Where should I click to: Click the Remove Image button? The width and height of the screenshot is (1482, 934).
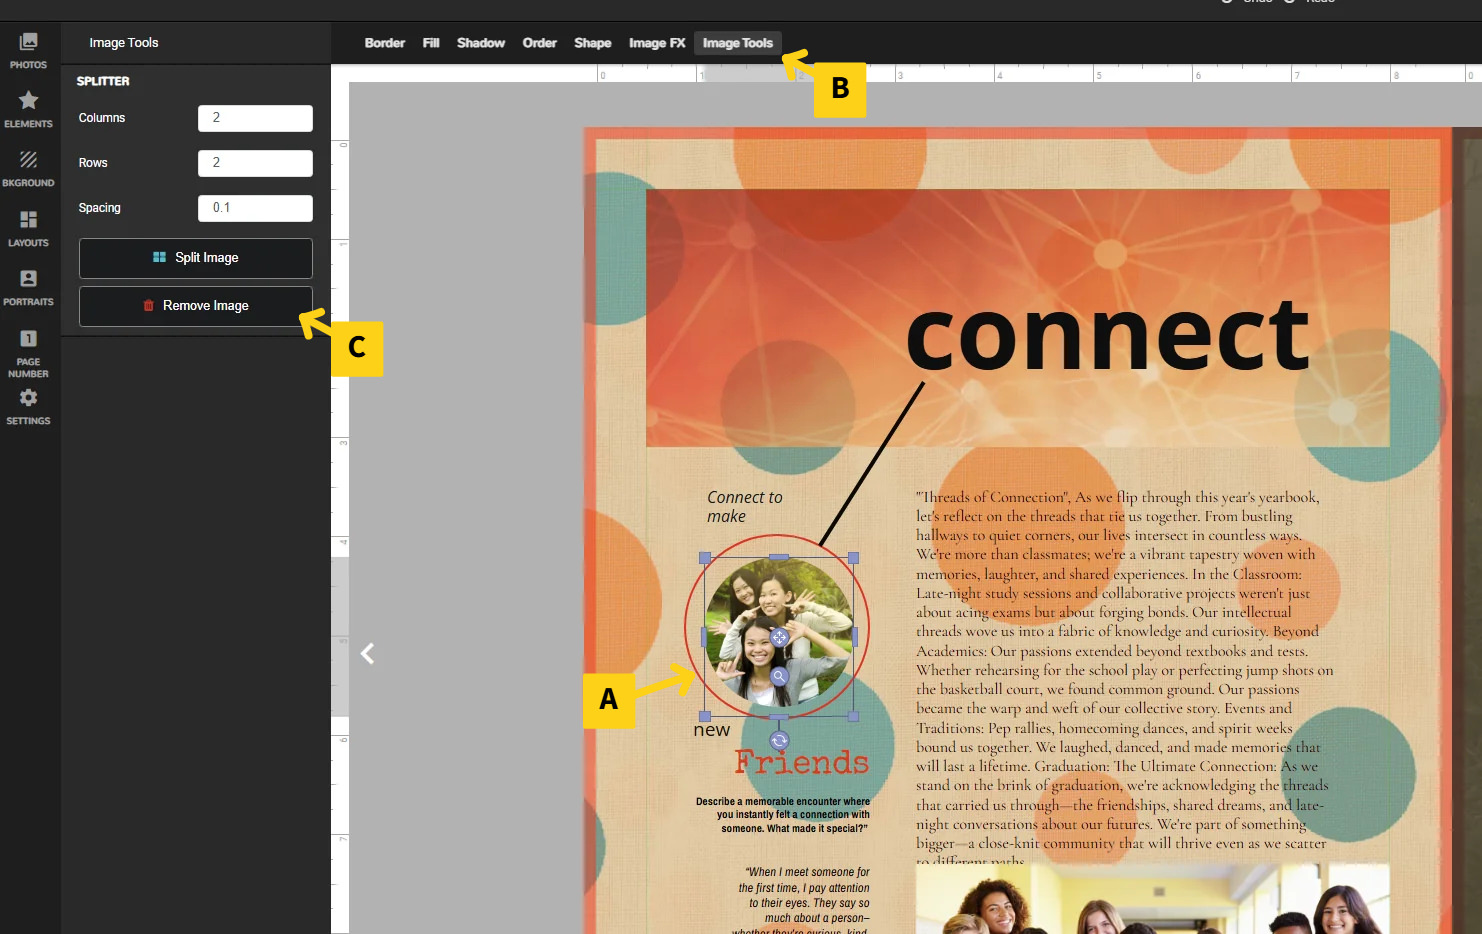point(196,306)
